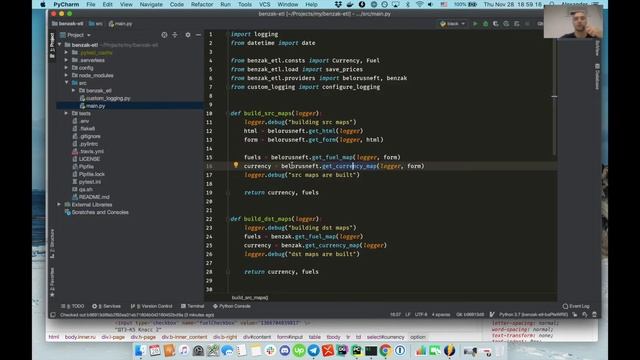The image size is (640, 360).
Task: Select README.md in tree
Action: click(91, 197)
